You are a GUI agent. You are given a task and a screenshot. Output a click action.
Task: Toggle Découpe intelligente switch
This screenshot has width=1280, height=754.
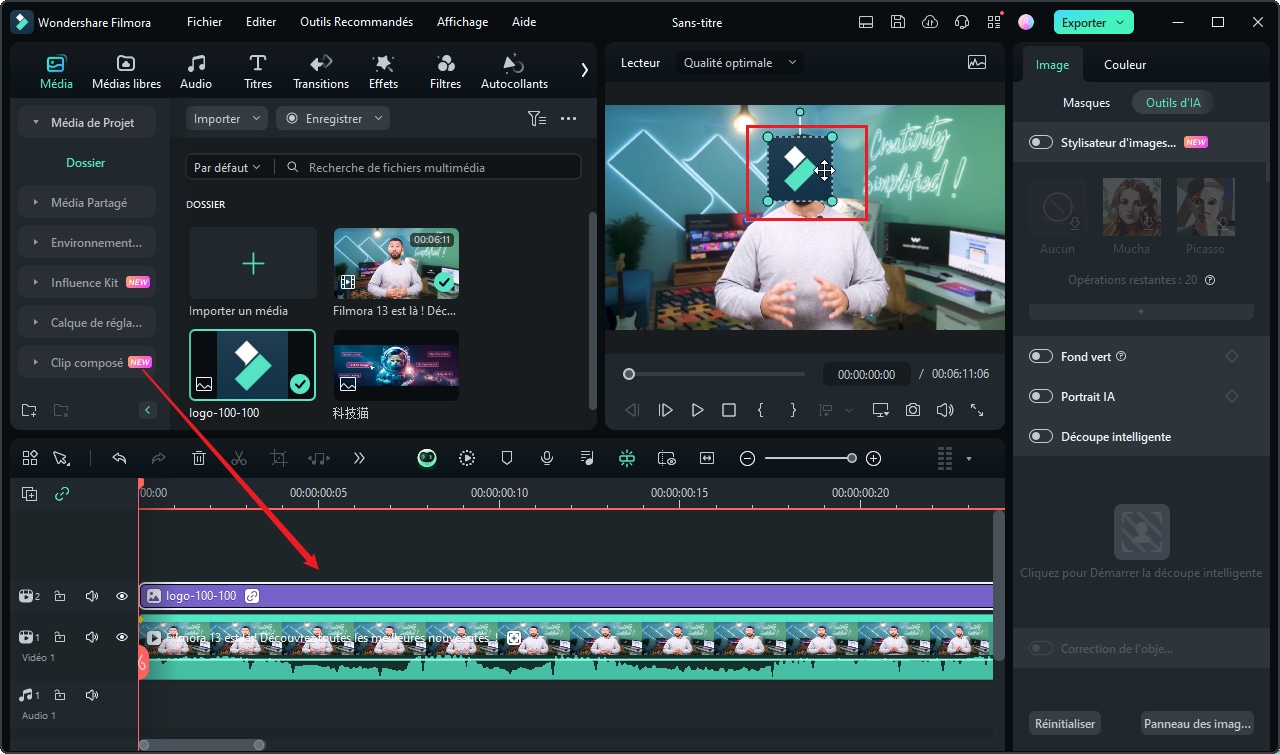1041,436
